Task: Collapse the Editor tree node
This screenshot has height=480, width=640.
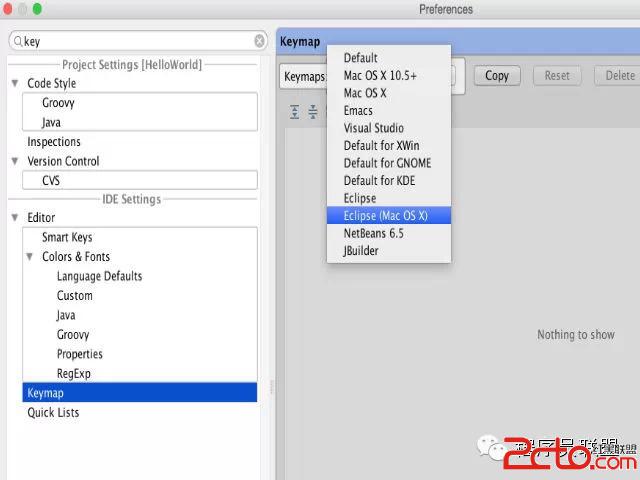Action: click(x=15, y=218)
